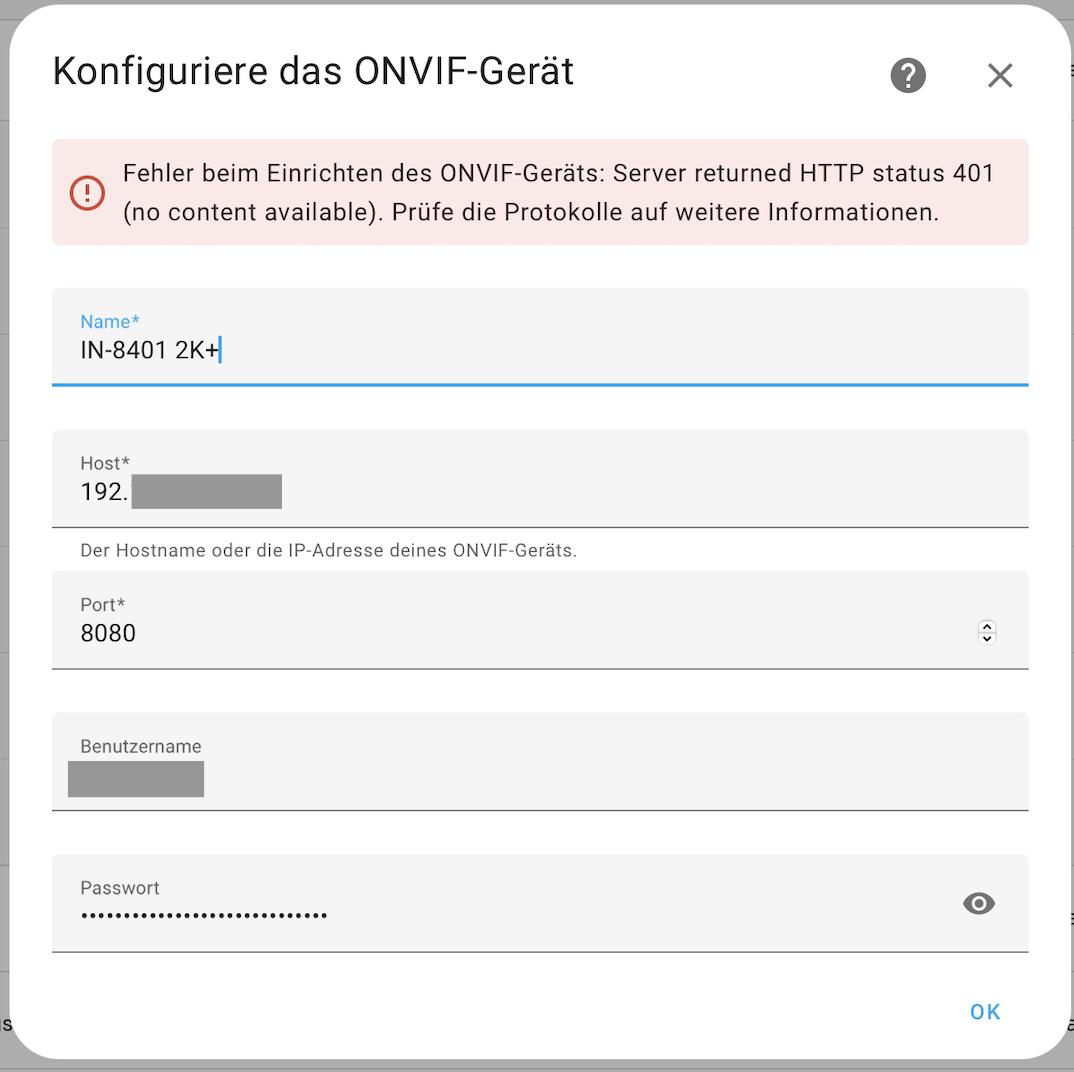Close the ONVIF configuration dialog
1074x1072 pixels.
point(1000,75)
